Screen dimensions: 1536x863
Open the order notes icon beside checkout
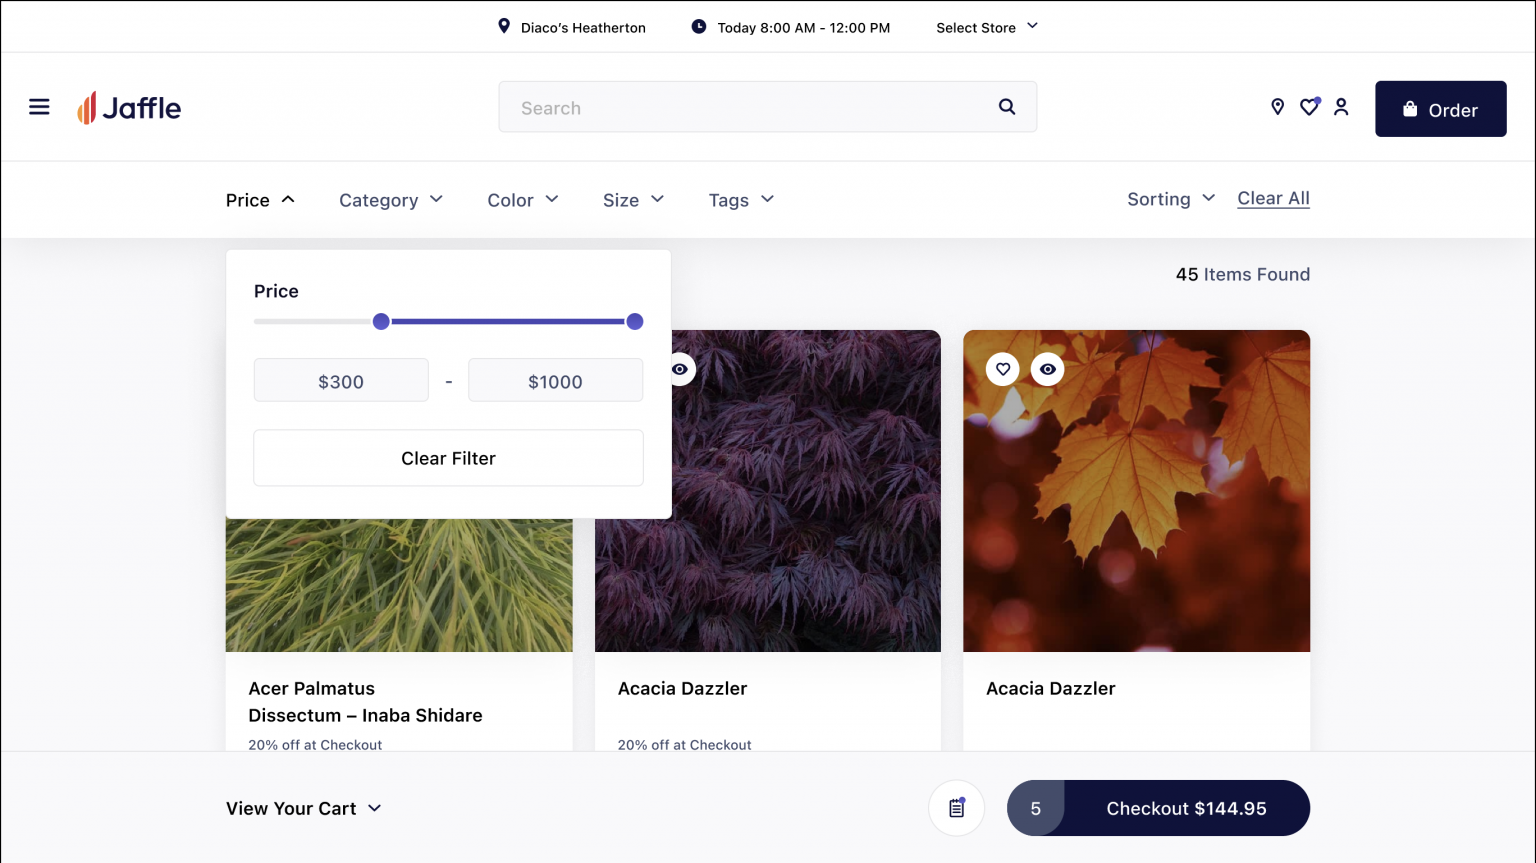tap(956, 808)
